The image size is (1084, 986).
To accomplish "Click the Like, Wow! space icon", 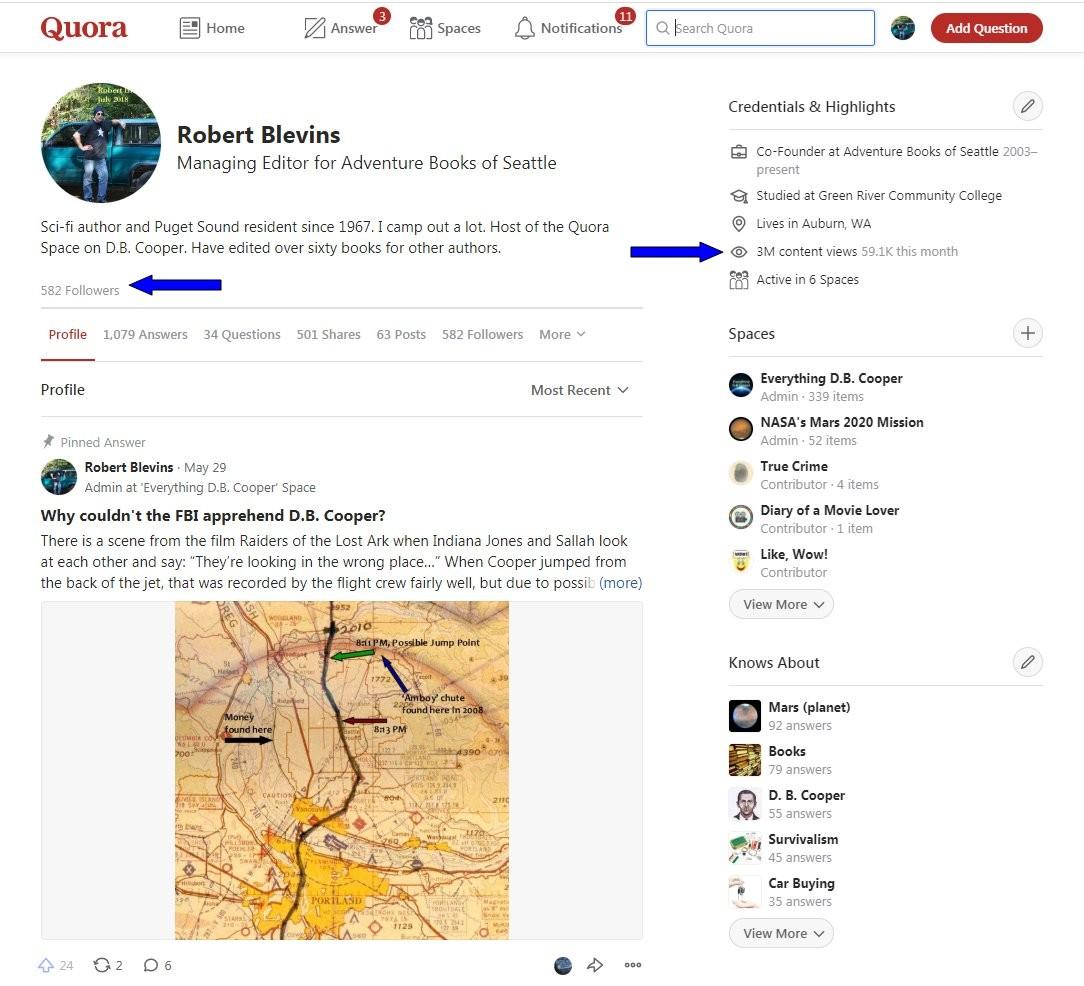I will pyautogui.click(x=740, y=561).
